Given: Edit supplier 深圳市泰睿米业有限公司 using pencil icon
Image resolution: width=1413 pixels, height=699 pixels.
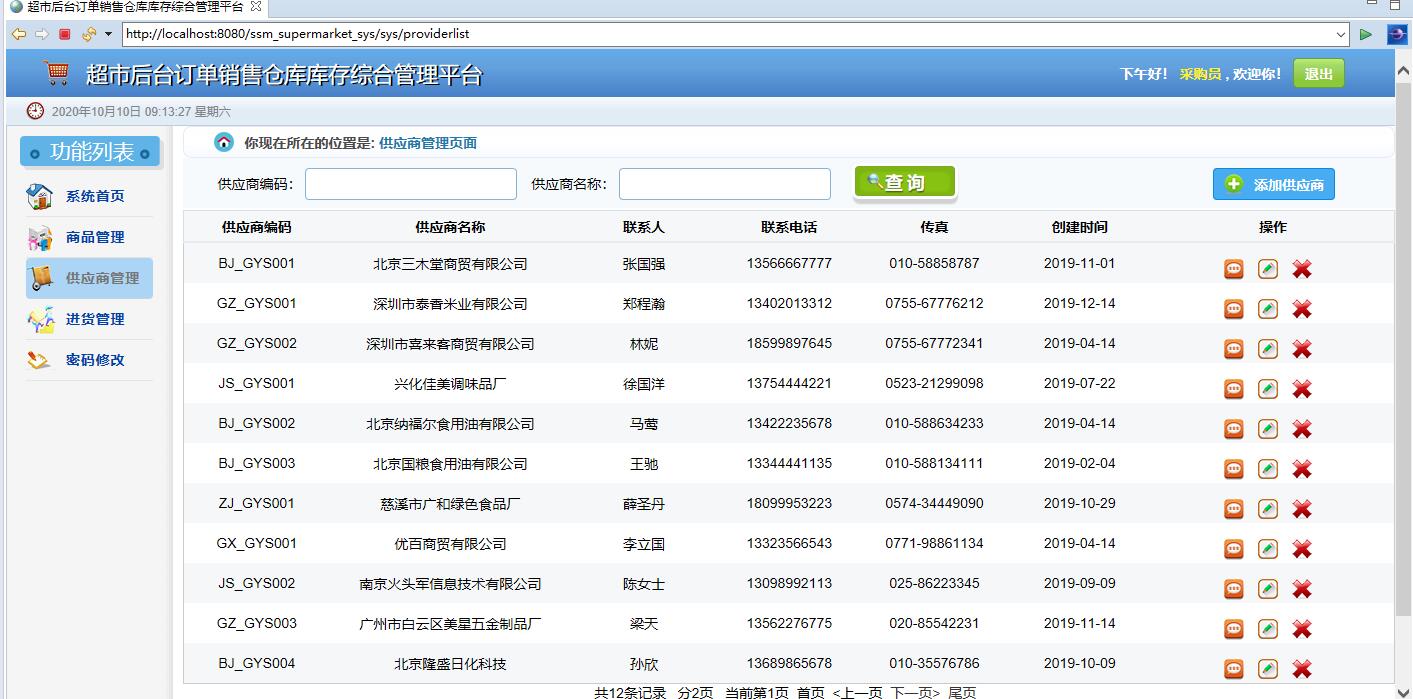Looking at the screenshot, I should pyautogui.click(x=1267, y=308).
